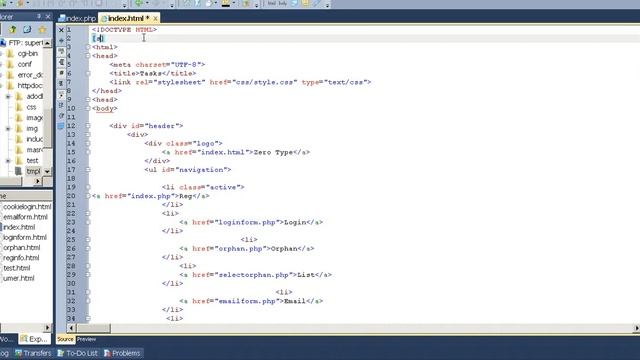640x360 pixels.
Task: Click editor horizontal scroll left arrow
Action: tap(71, 328)
